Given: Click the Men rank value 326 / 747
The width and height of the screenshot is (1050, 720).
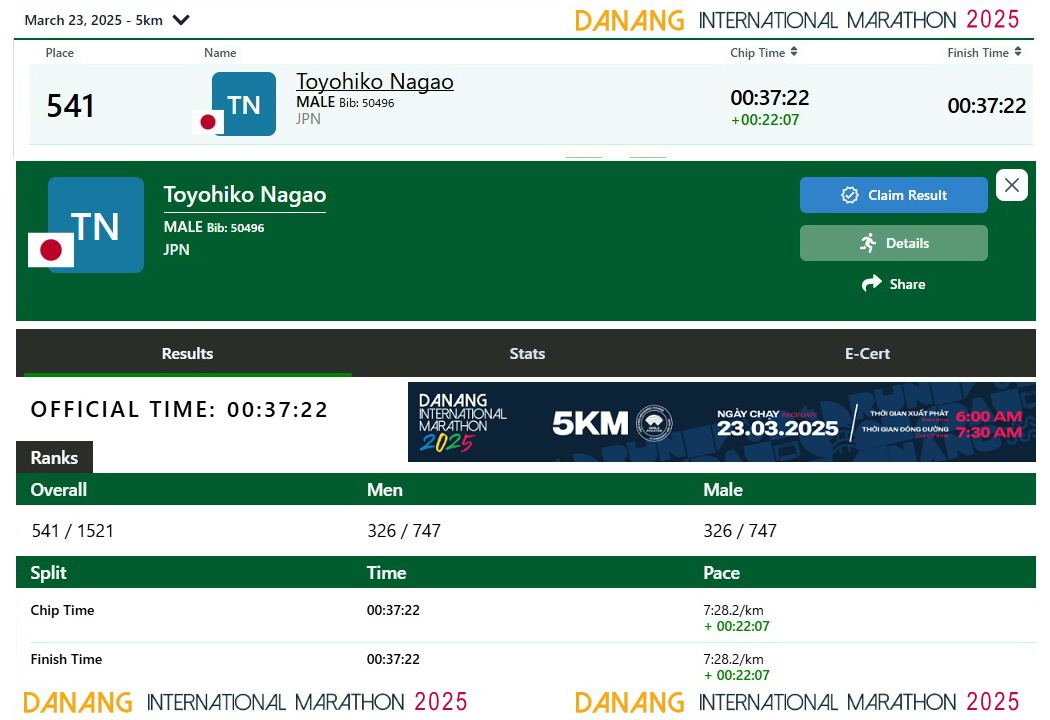Looking at the screenshot, I should [x=404, y=530].
